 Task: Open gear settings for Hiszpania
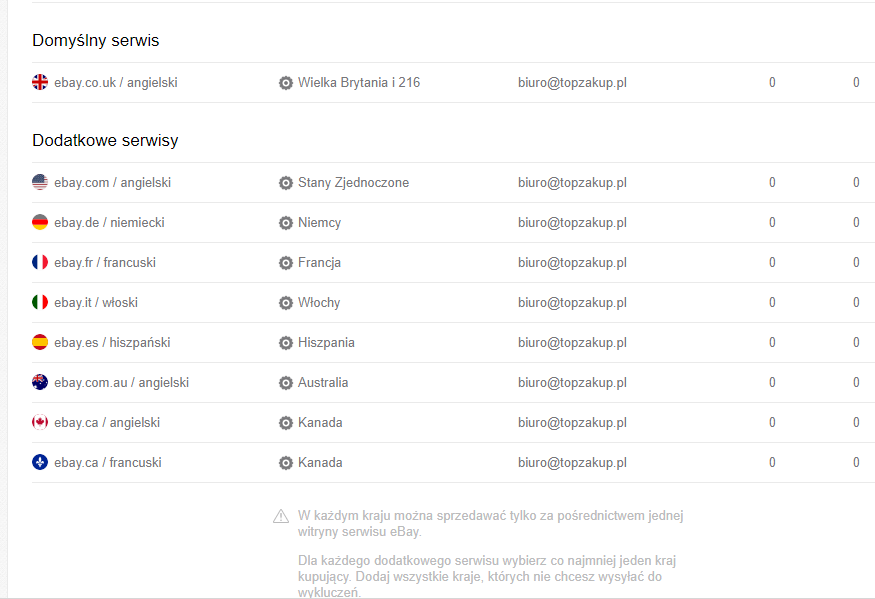(x=286, y=343)
